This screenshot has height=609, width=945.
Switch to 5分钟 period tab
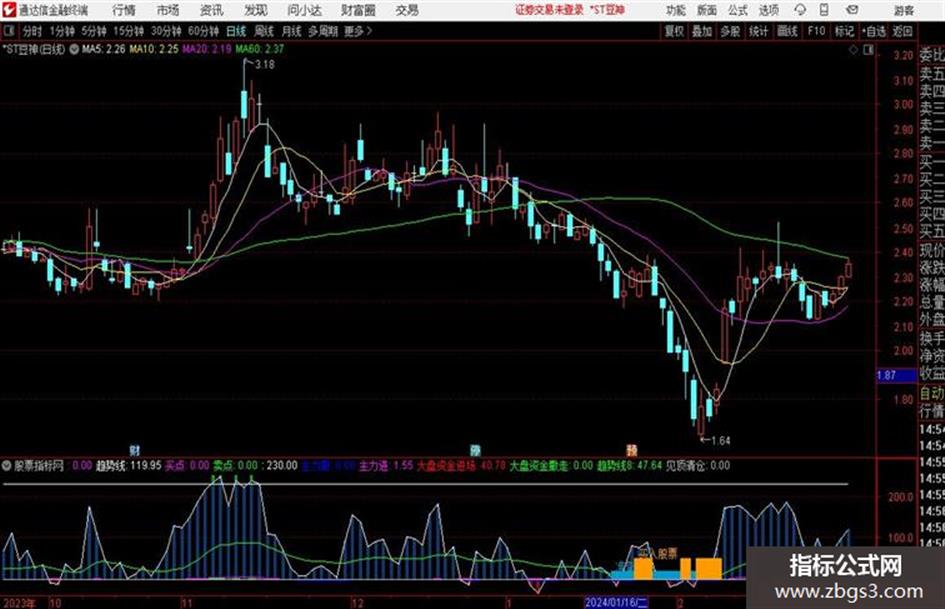pos(94,31)
